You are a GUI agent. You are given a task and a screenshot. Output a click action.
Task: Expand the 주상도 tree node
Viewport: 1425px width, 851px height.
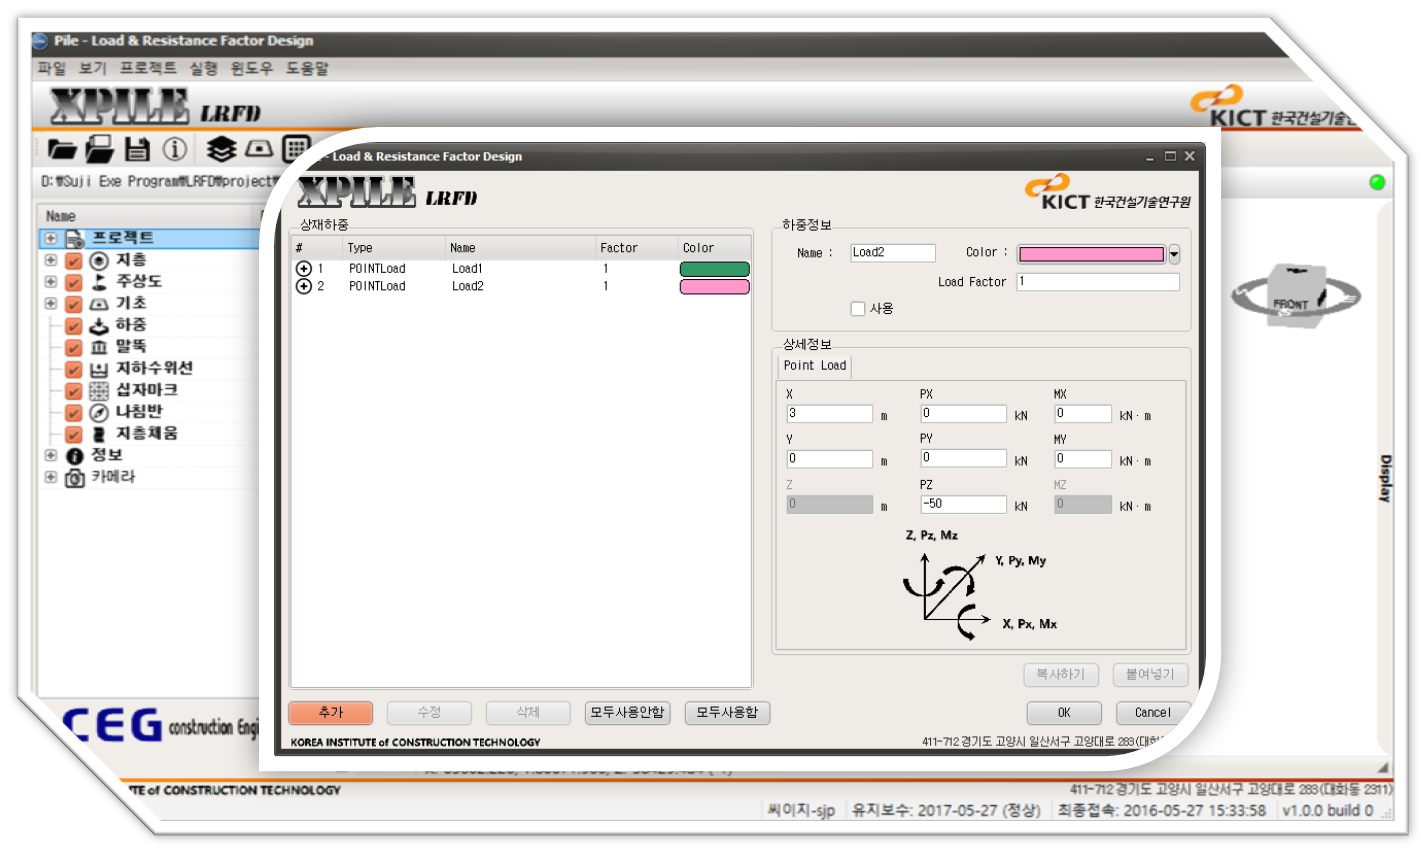[x=51, y=282]
